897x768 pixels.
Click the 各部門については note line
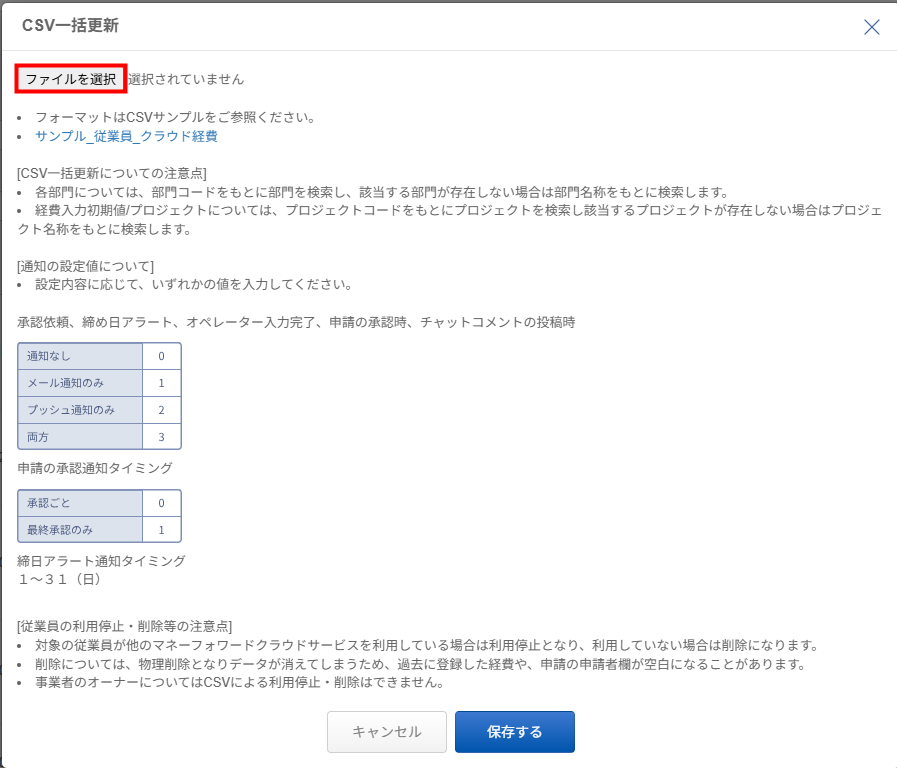click(383, 192)
